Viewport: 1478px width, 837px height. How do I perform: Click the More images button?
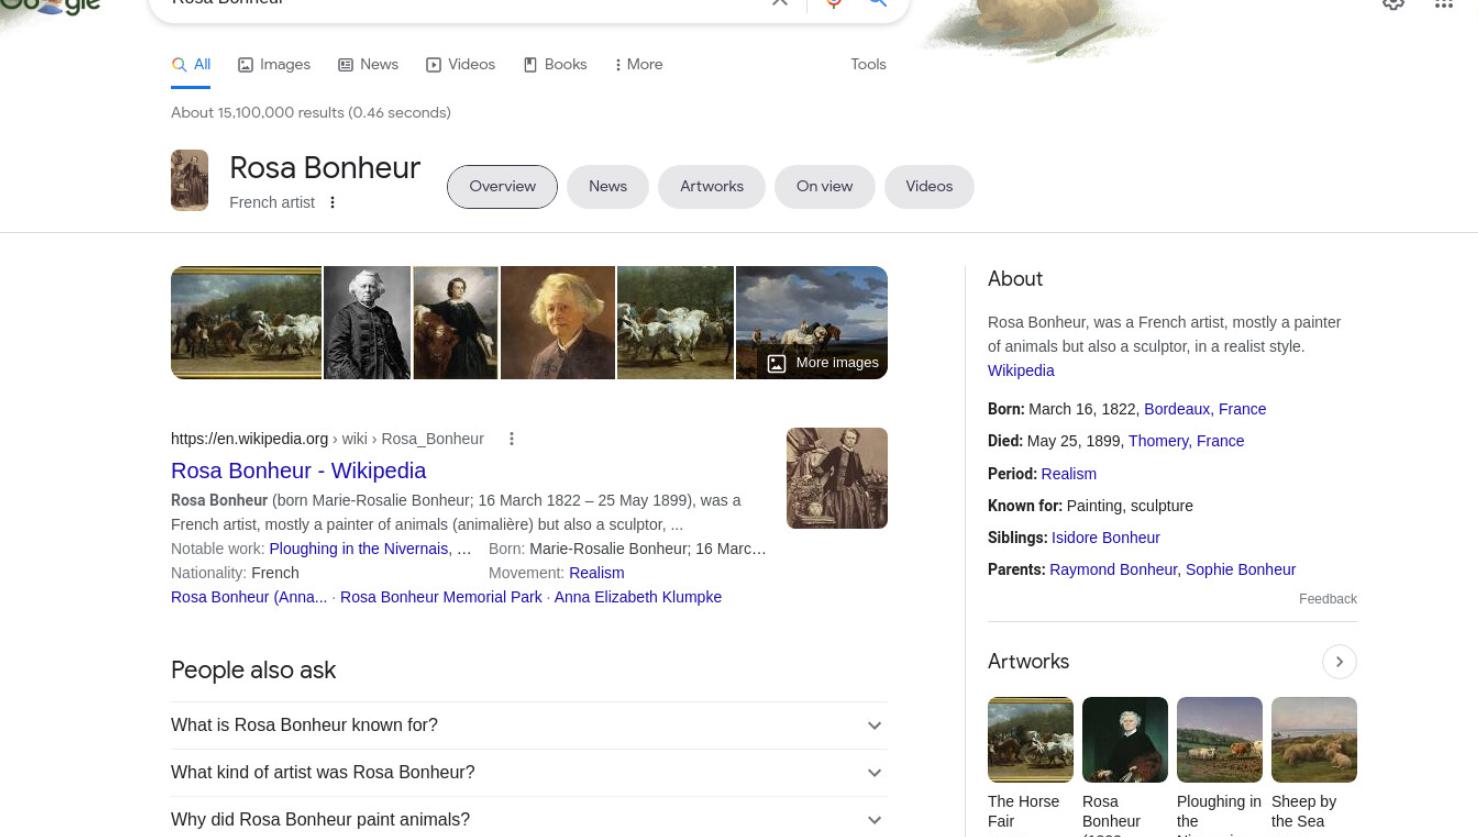(823, 363)
